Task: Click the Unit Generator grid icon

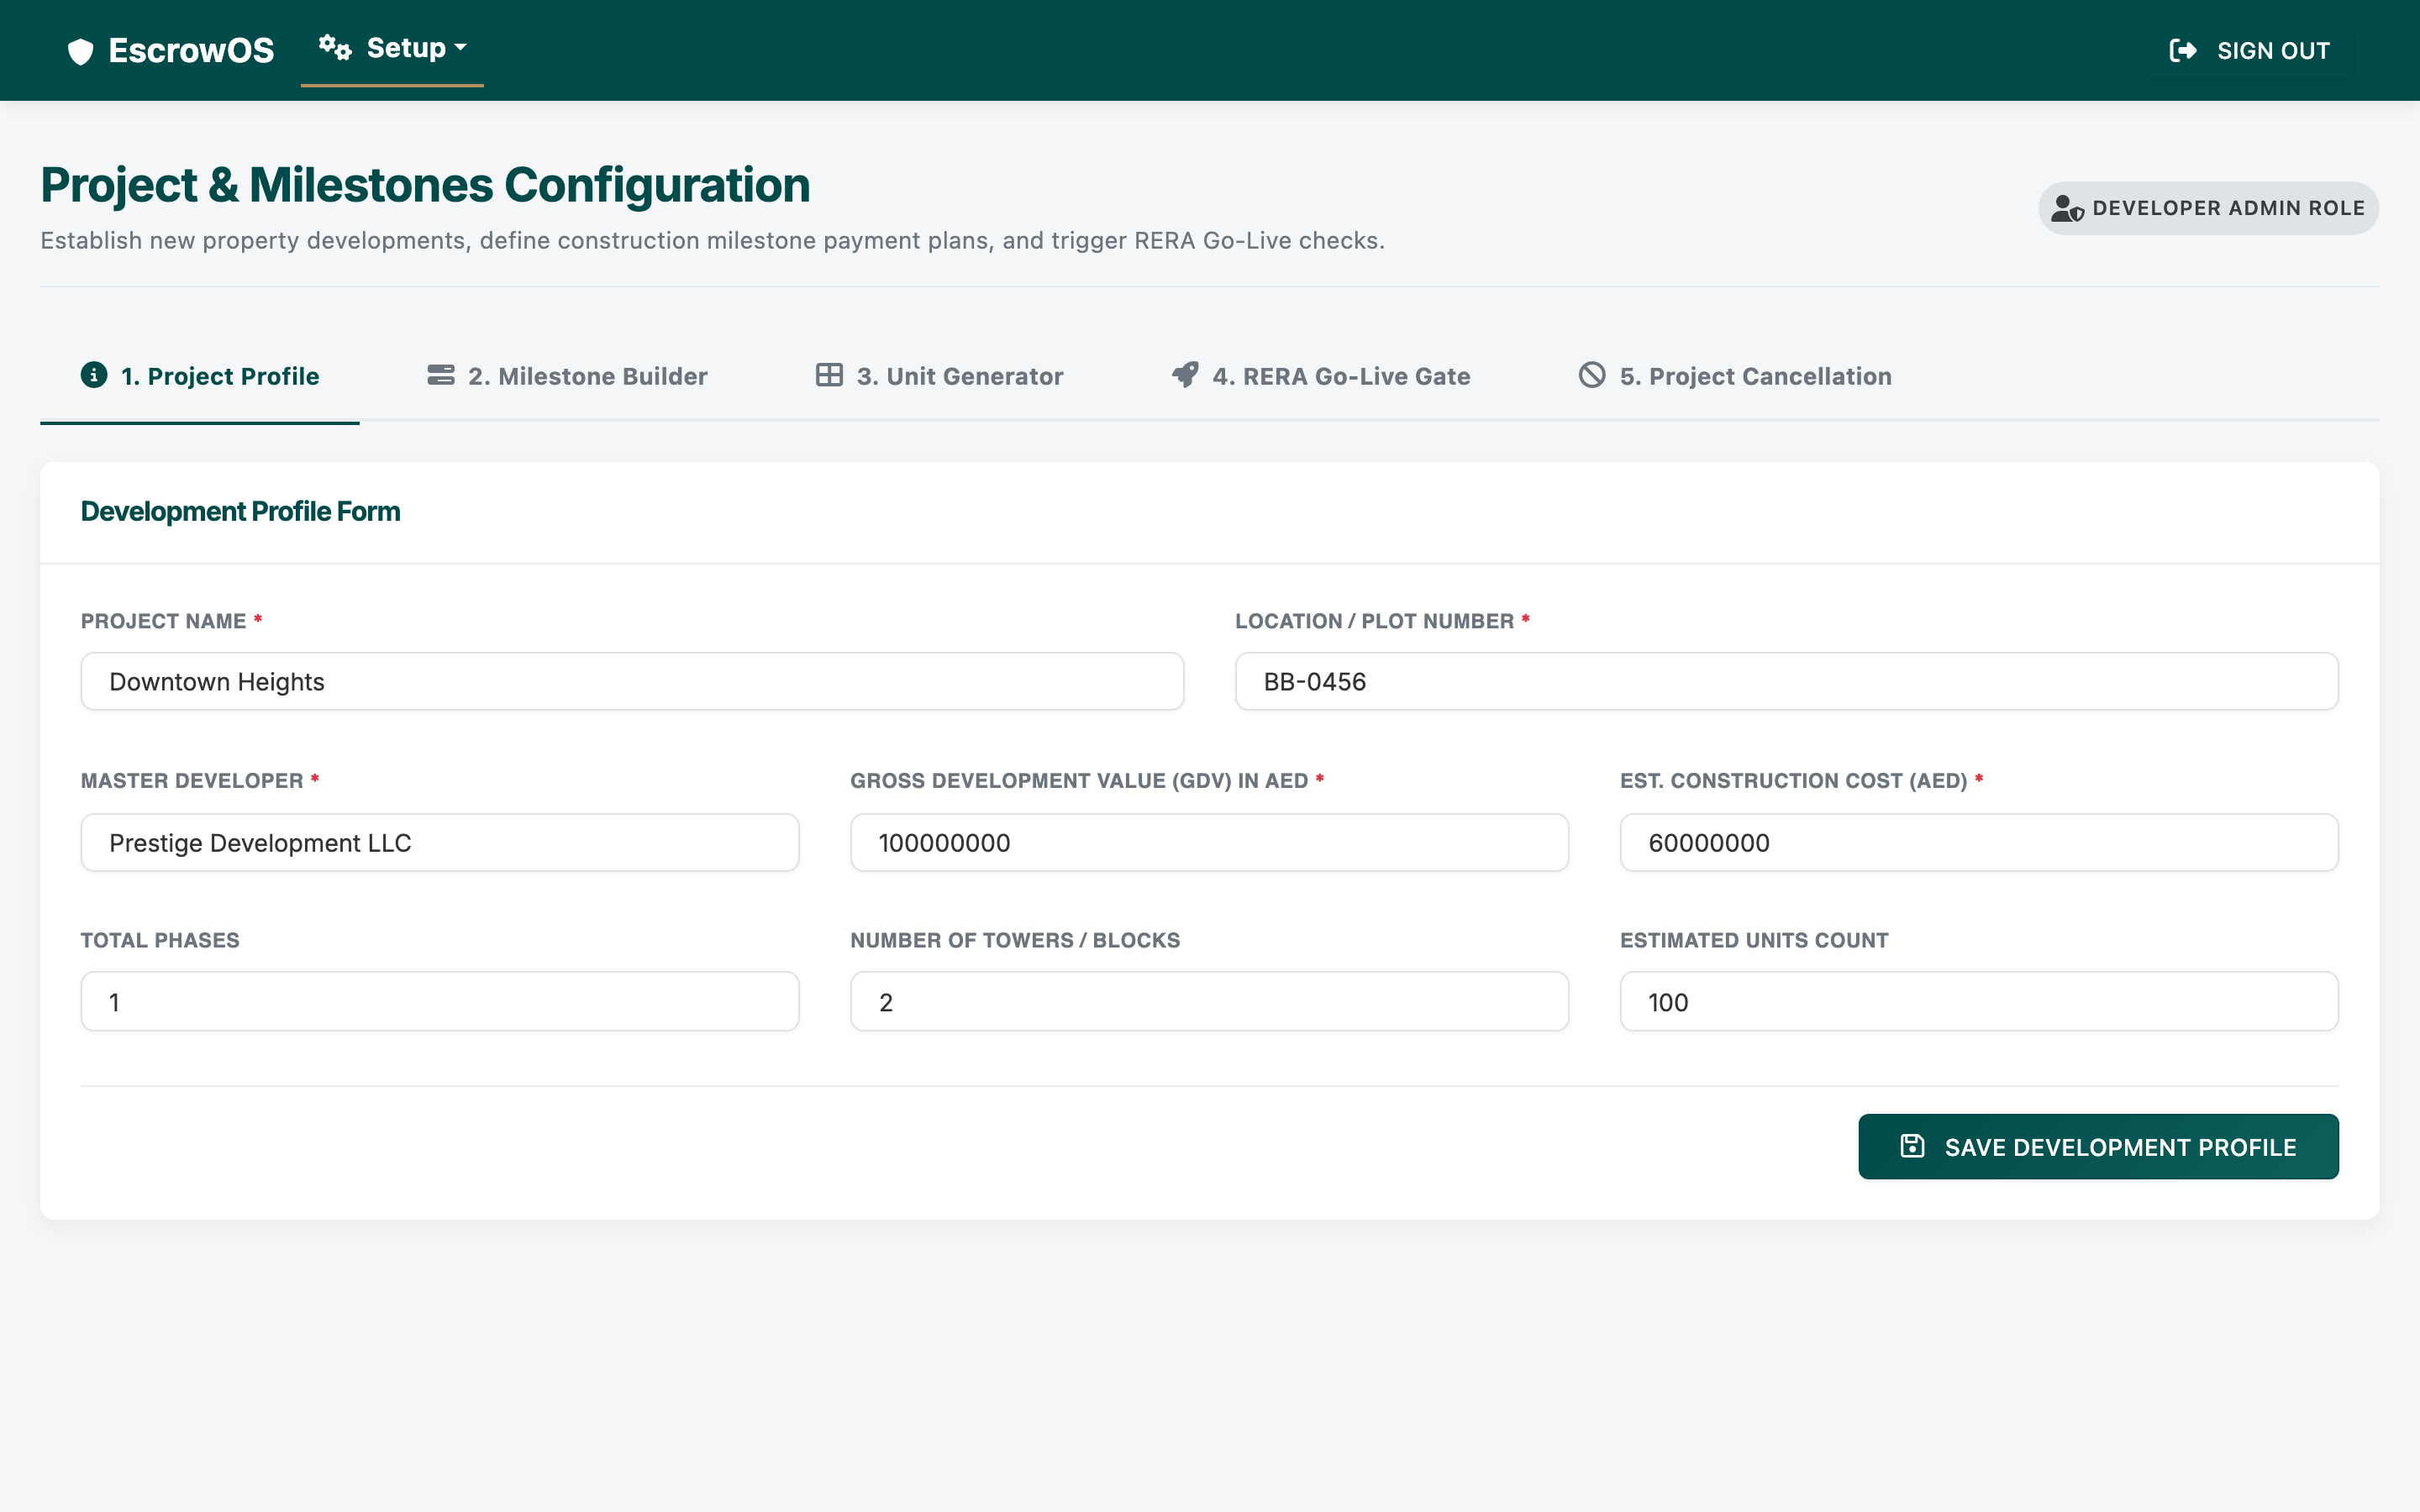Action: click(829, 375)
